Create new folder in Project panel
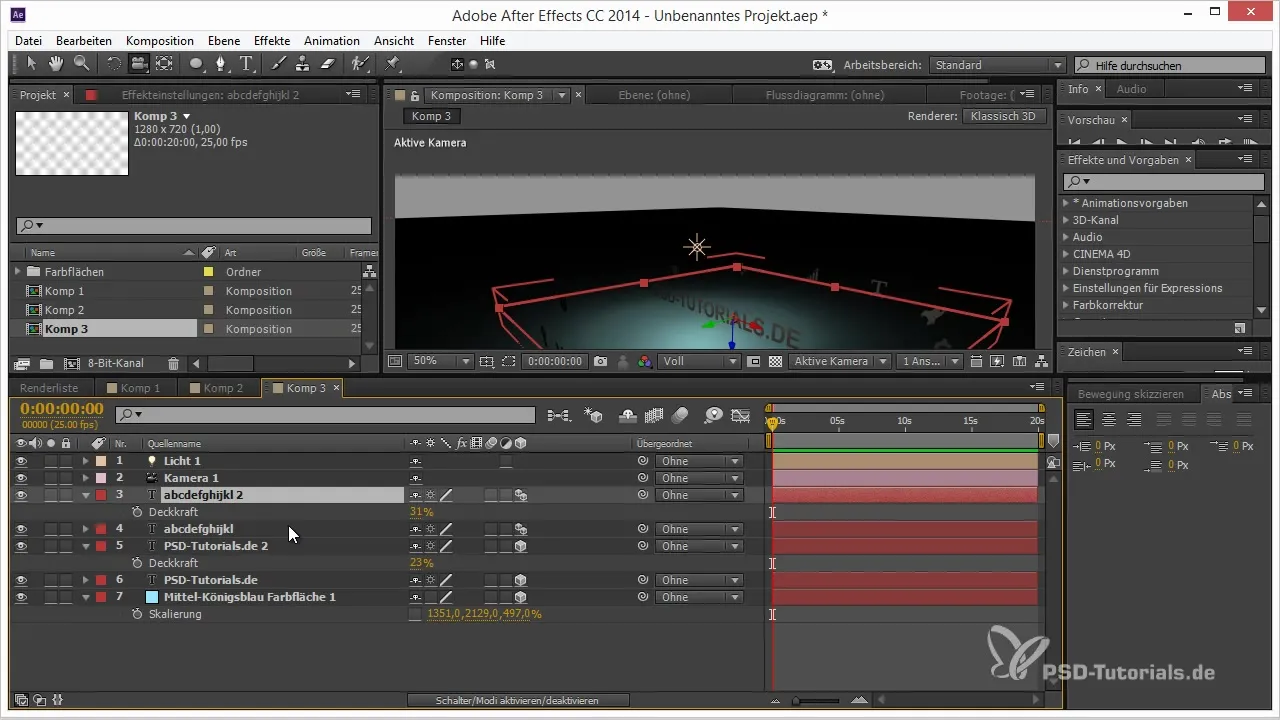The width and height of the screenshot is (1280, 720). click(x=47, y=364)
